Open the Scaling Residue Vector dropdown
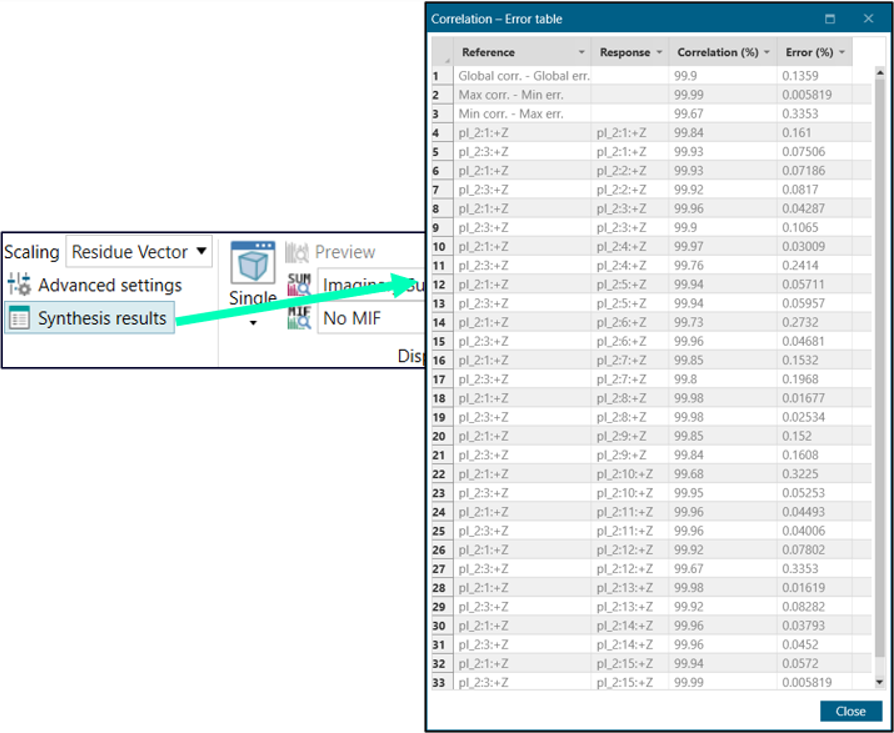Image resolution: width=894 pixels, height=733 pixels. (202, 251)
